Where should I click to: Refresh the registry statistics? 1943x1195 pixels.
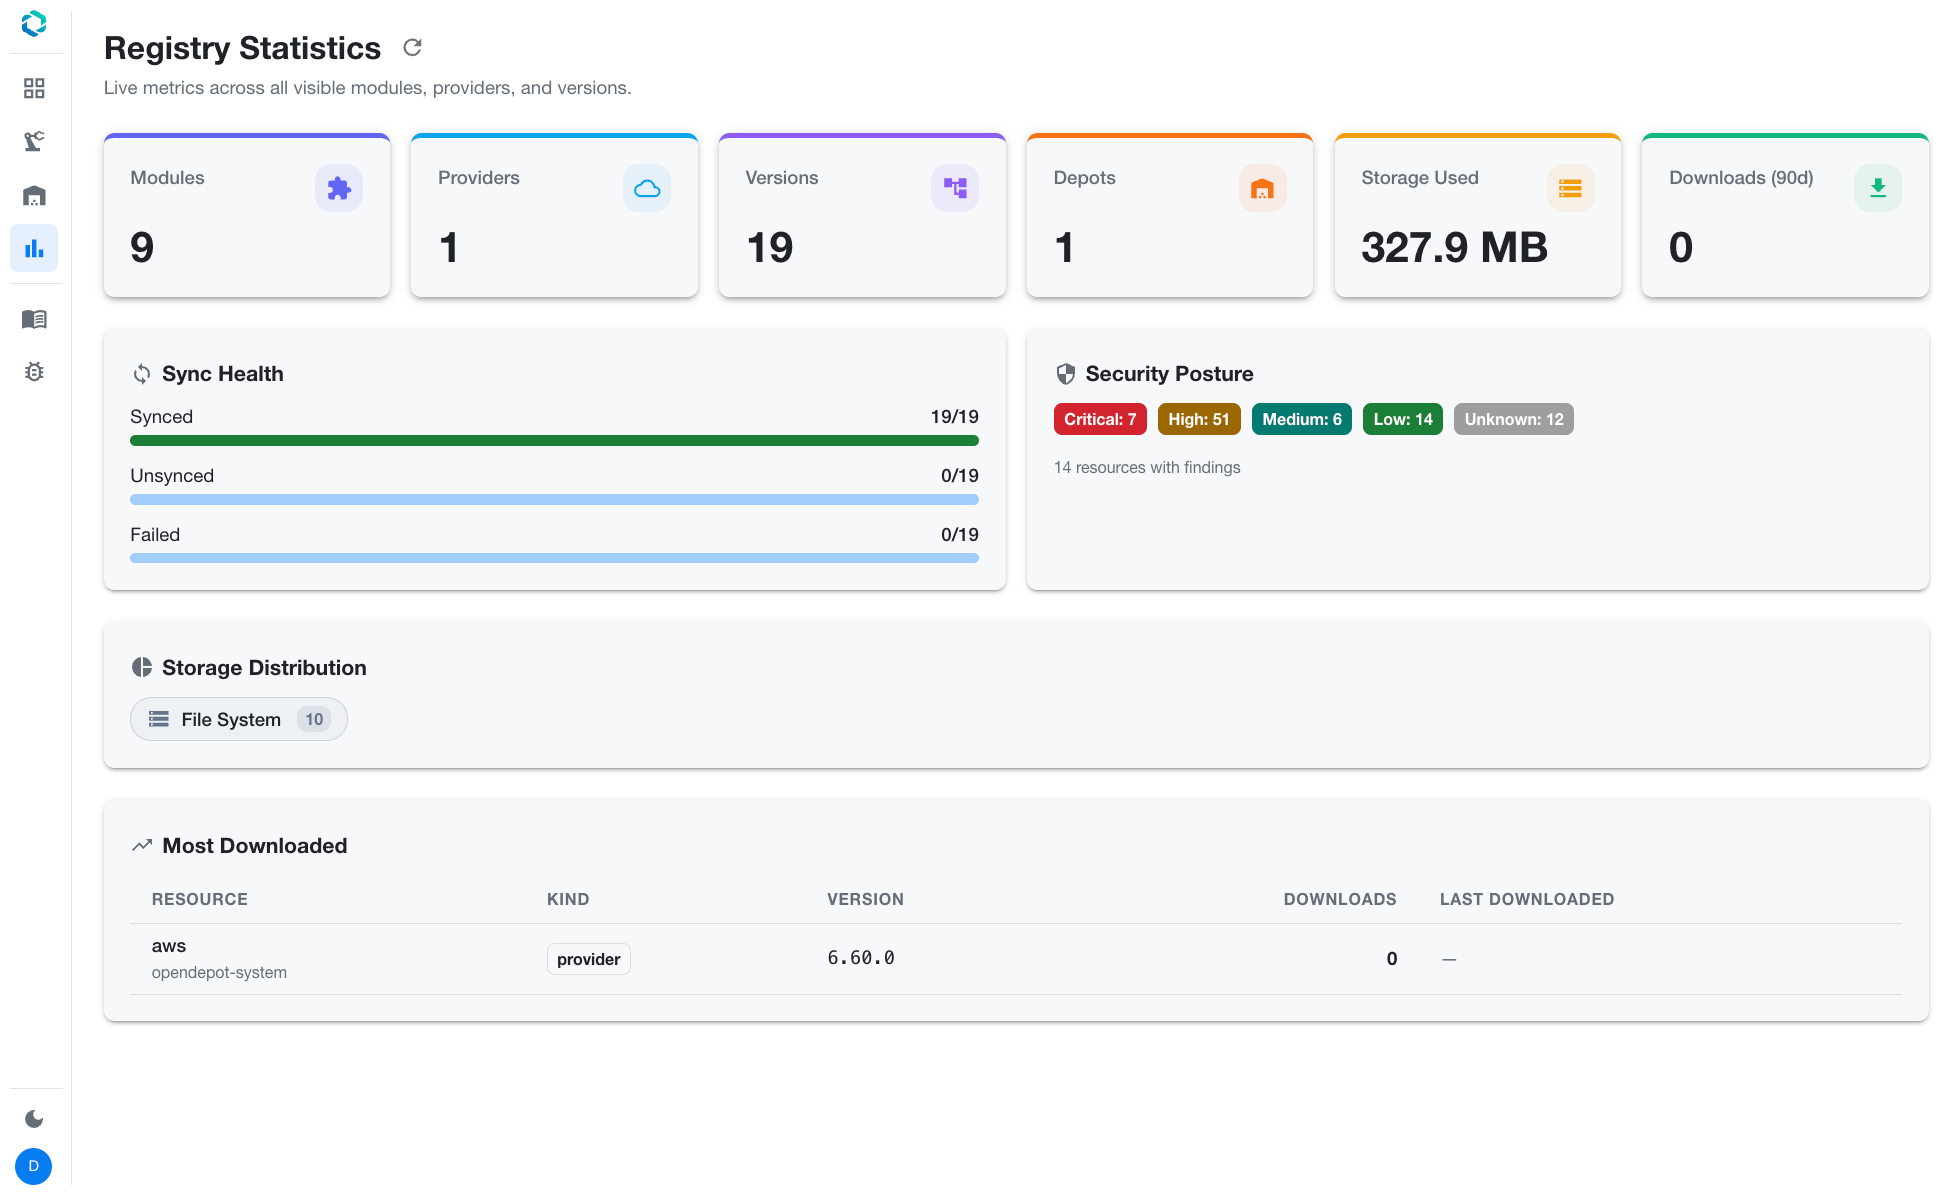click(x=412, y=47)
